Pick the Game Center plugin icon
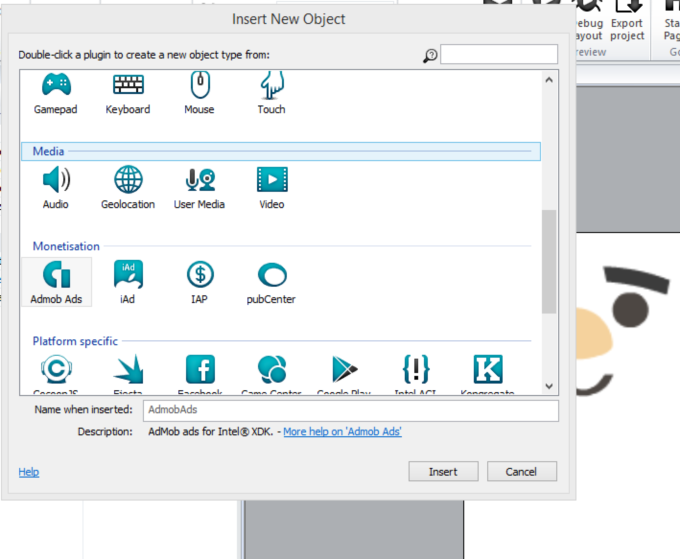Screen dimensions: 680x559 [x=272, y=369]
